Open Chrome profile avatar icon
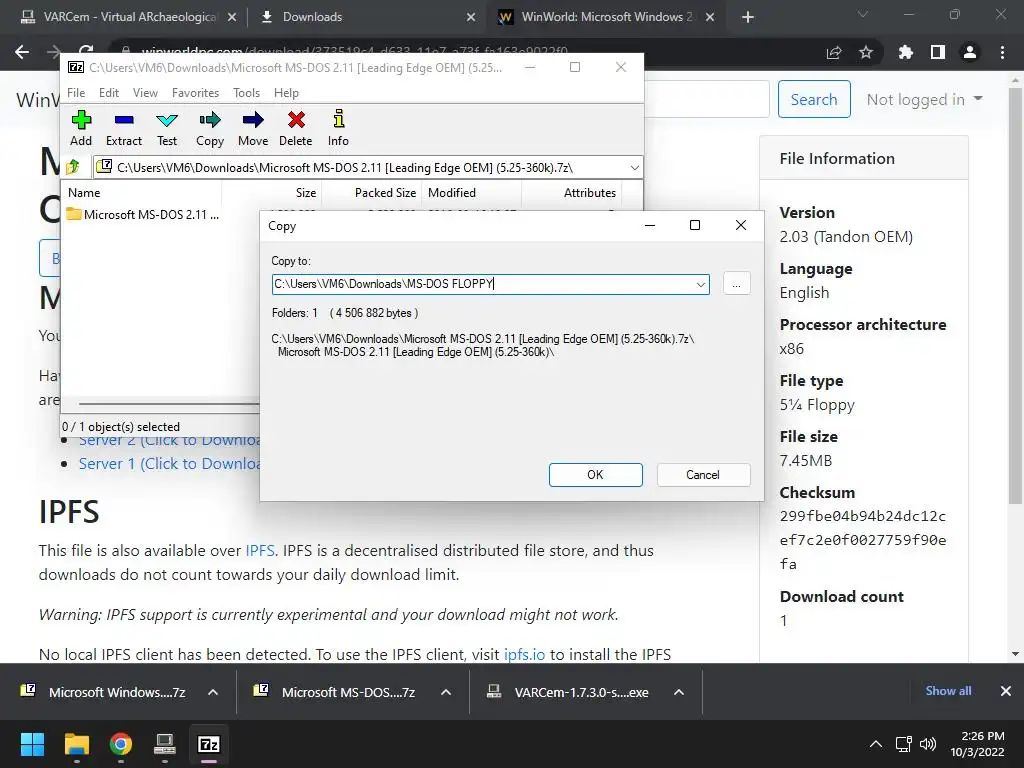Image resolution: width=1024 pixels, height=768 pixels. pos(970,52)
